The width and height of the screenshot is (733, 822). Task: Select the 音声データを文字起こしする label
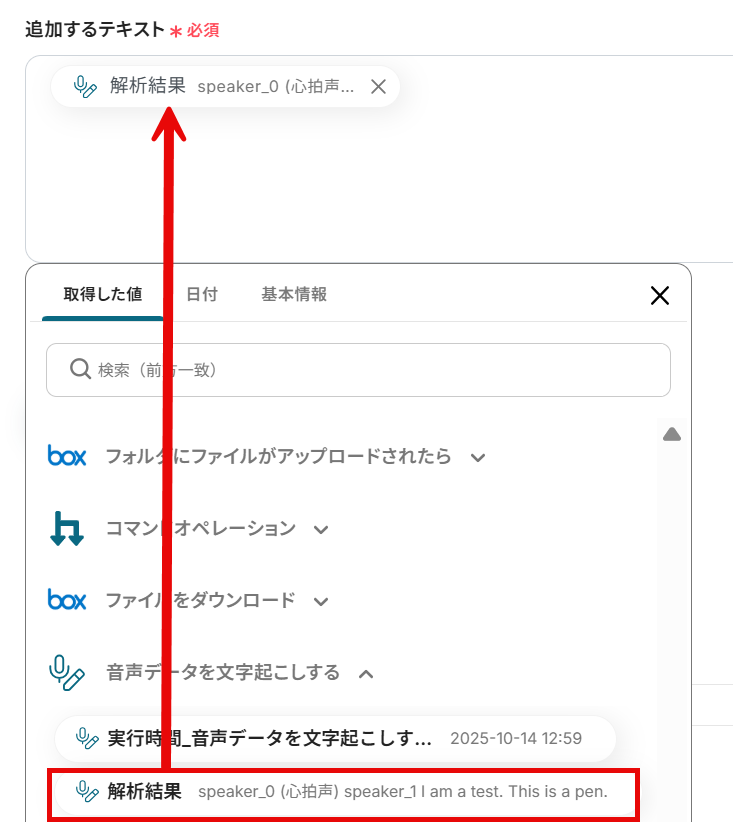click(223, 673)
